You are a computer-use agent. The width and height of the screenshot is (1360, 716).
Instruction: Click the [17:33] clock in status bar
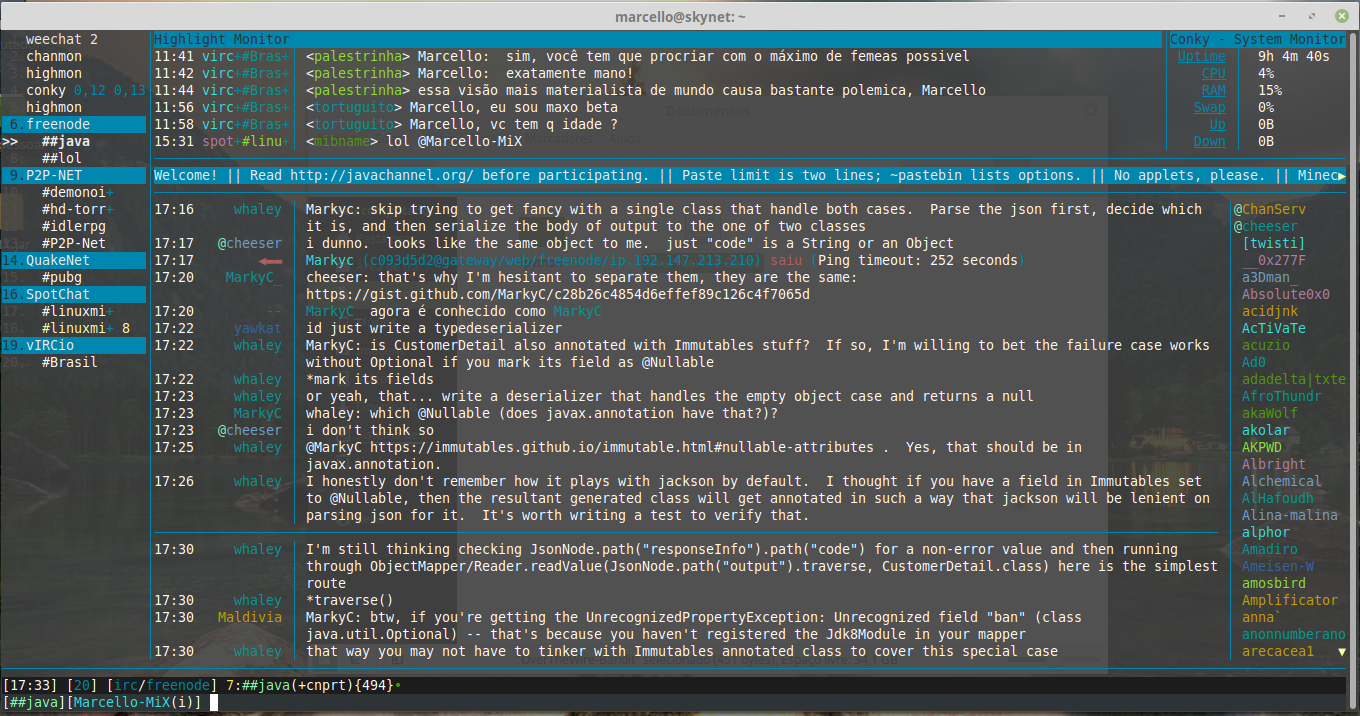point(30,685)
